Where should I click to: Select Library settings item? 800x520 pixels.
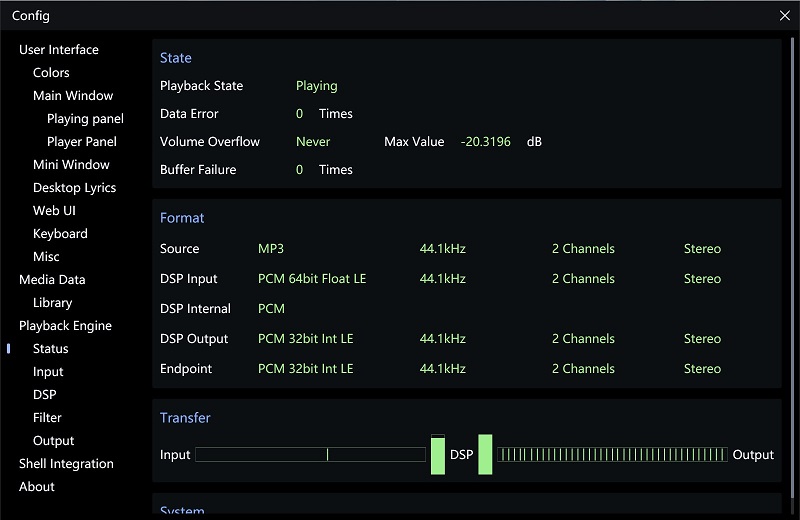pyautogui.click(x=52, y=302)
